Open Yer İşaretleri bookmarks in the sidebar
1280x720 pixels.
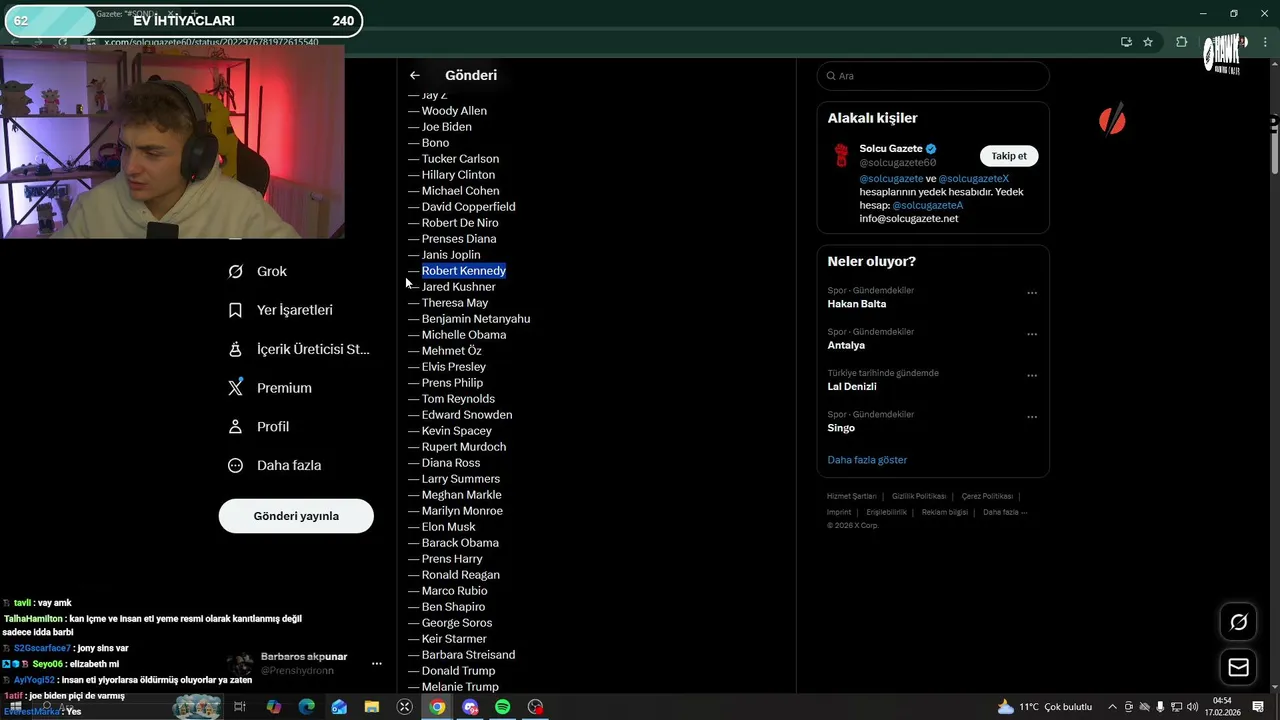[281, 310]
